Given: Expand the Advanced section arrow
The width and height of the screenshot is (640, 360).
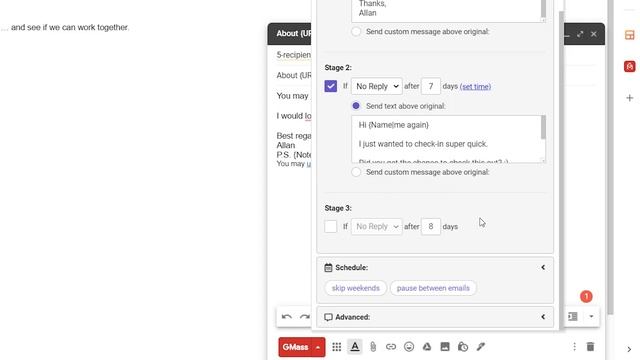Looking at the screenshot, I should click(x=543, y=317).
